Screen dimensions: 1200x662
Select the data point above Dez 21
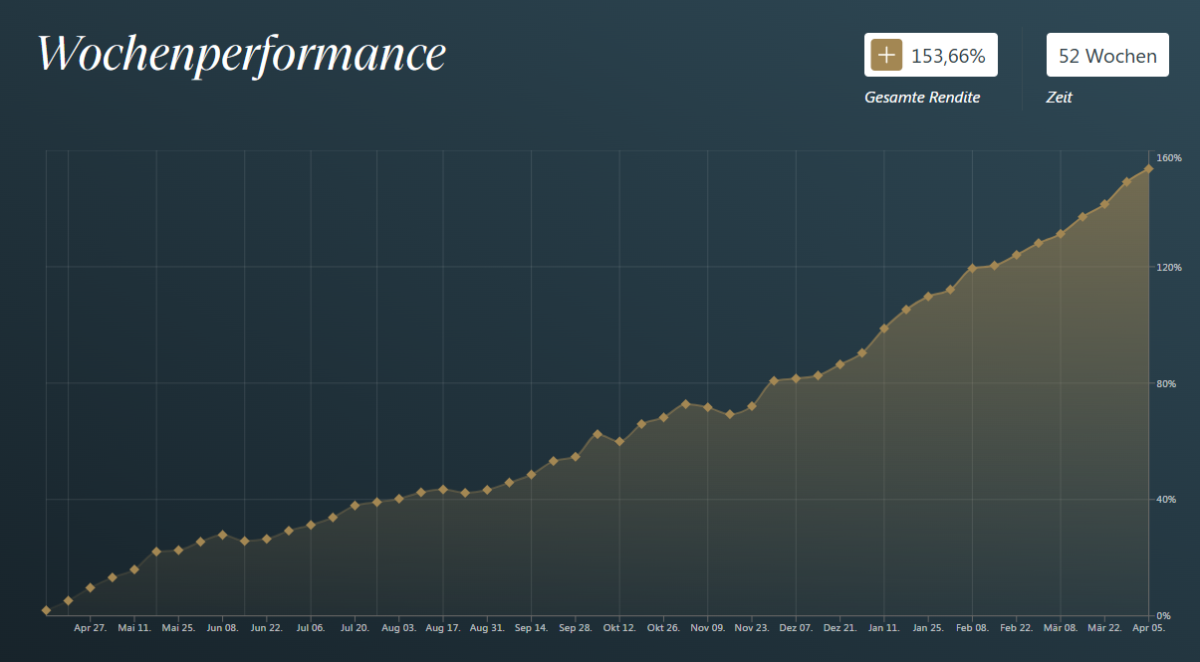(842, 366)
